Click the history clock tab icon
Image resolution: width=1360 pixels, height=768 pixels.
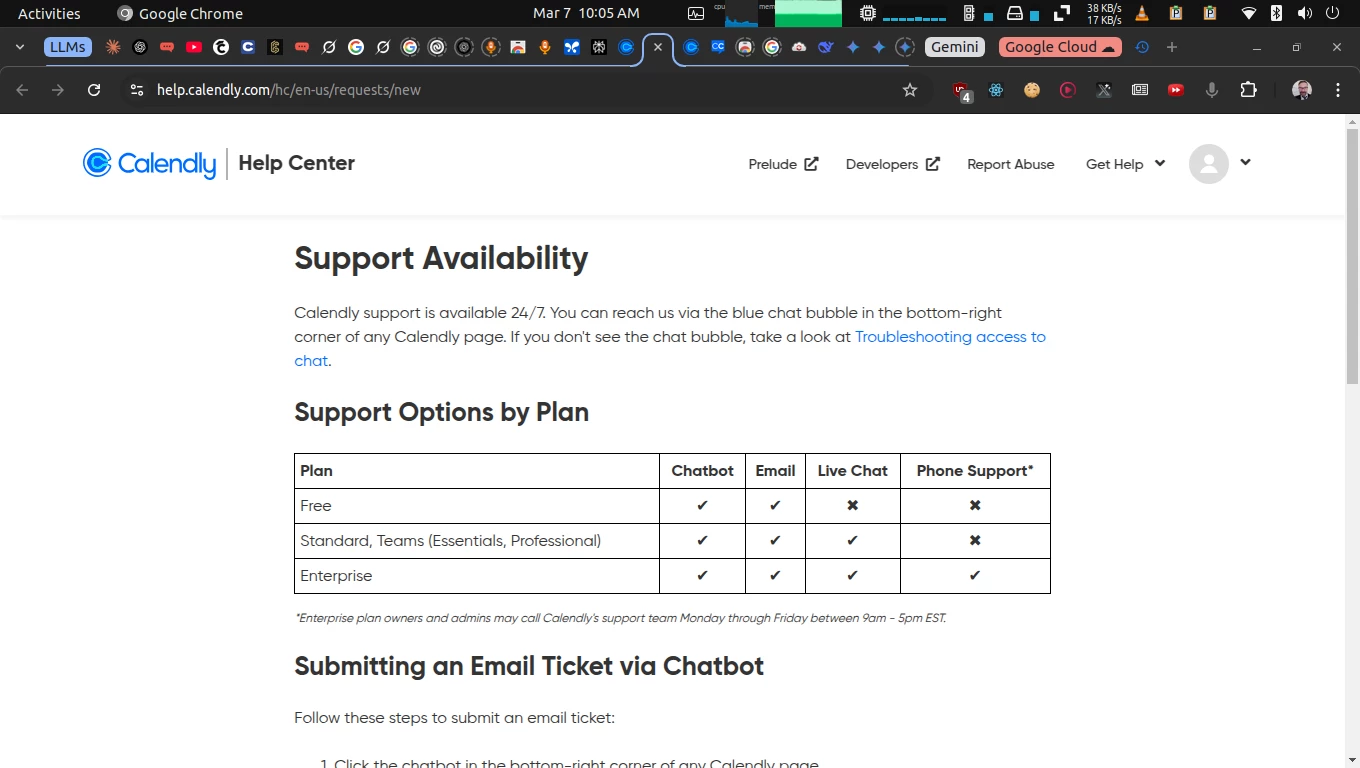[1142, 47]
